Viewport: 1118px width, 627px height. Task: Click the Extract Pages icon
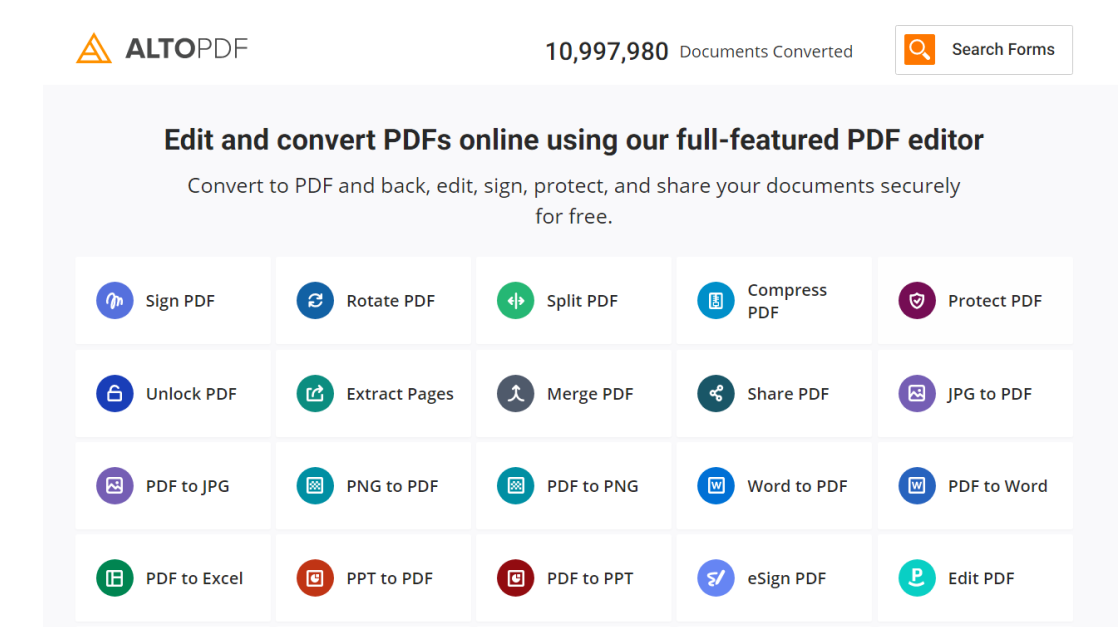click(315, 394)
